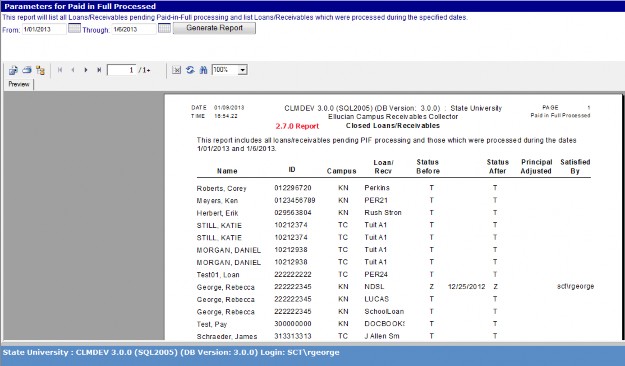Image resolution: width=625 pixels, height=366 pixels.
Task: Click the Rush Stron loan entry
Action: pyautogui.click(x=383, y=213)
